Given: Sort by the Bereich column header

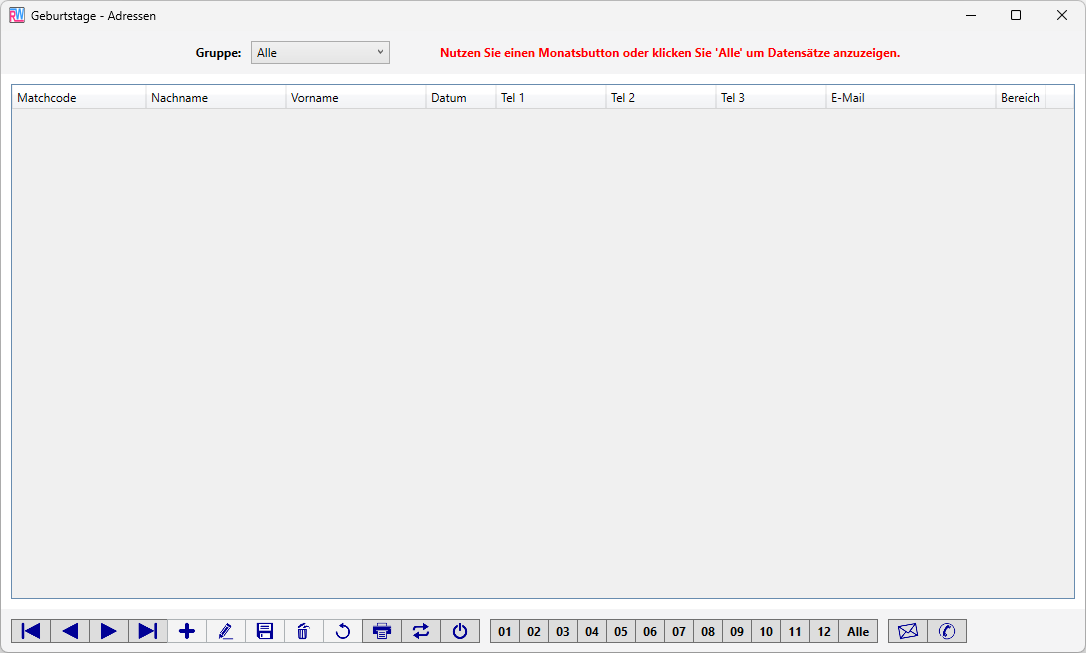Looking at the screenshot, I should [1021, 98].
